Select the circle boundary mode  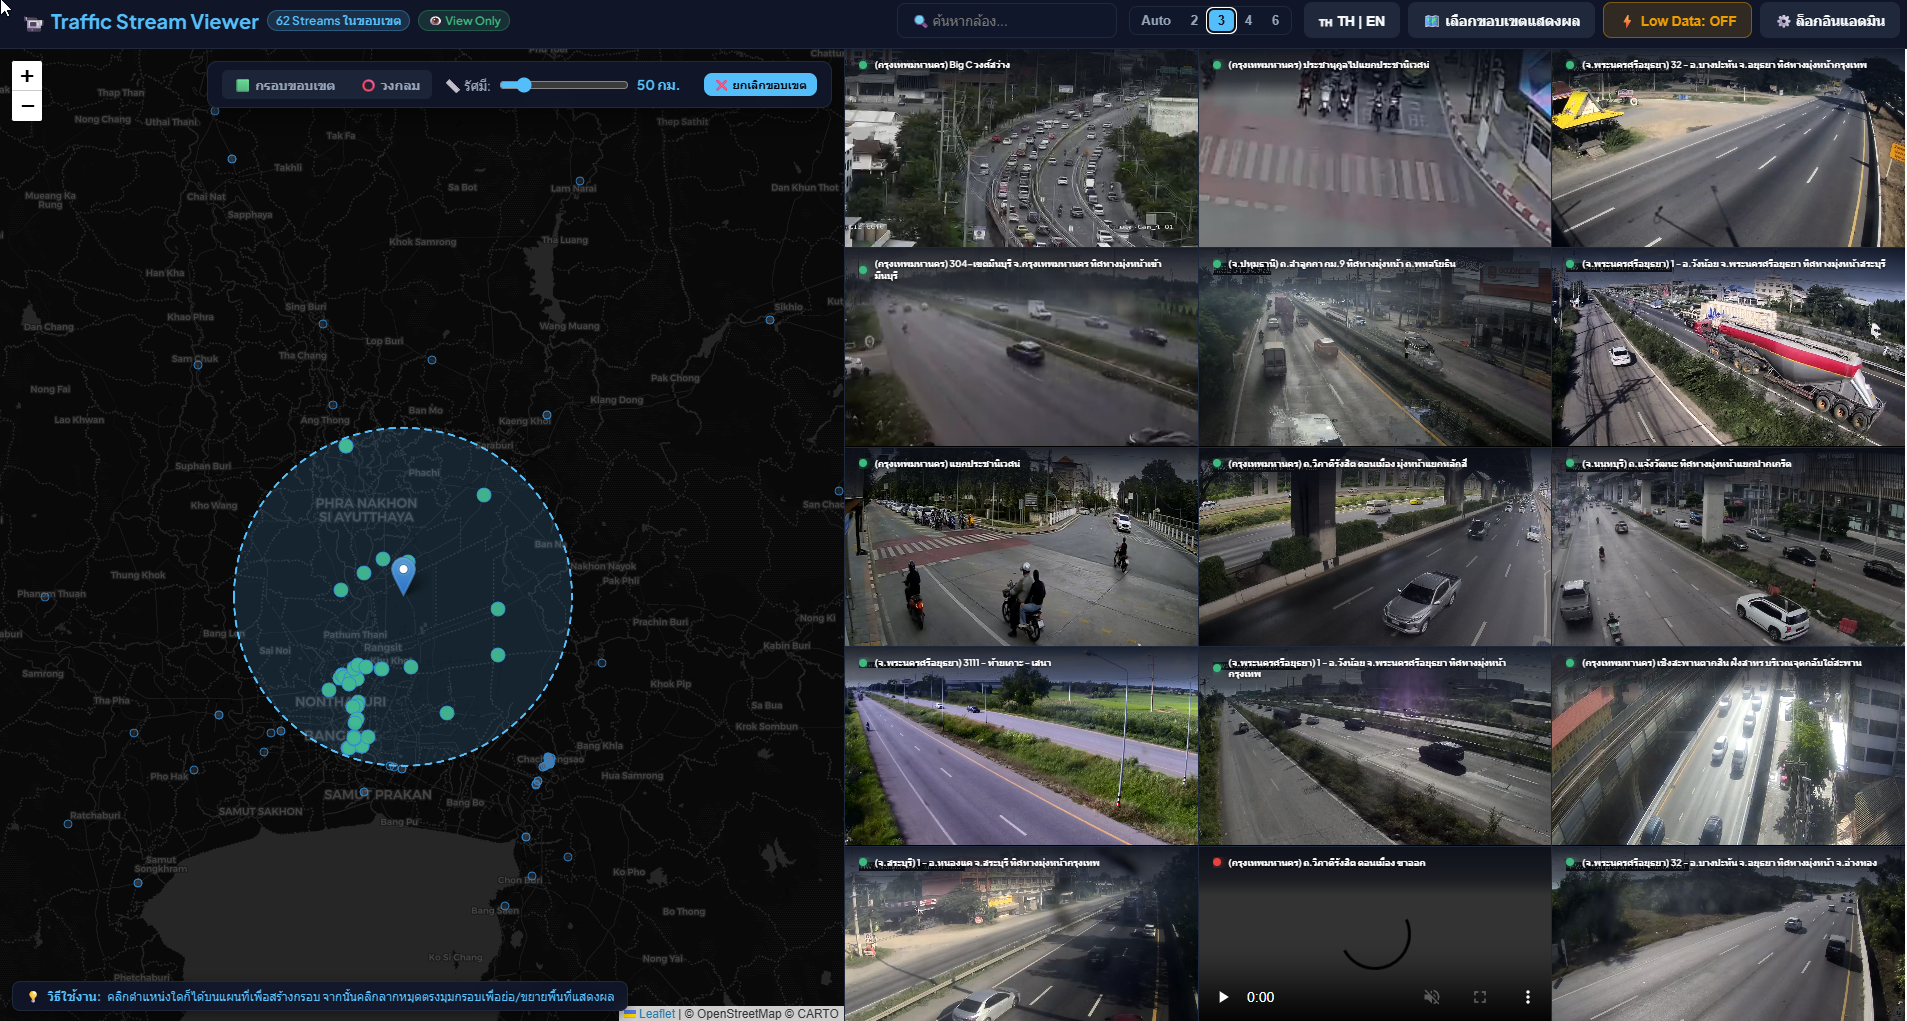[x=391, y=85]
